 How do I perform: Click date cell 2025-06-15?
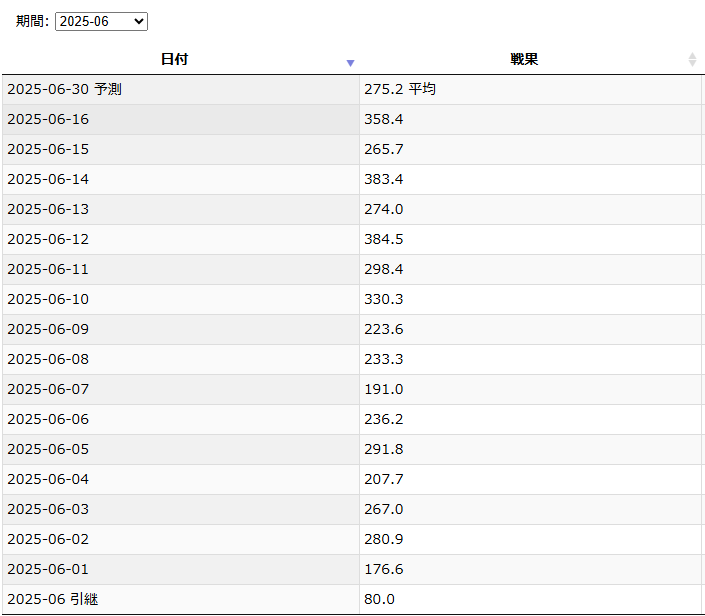click(x=181, y=150)
